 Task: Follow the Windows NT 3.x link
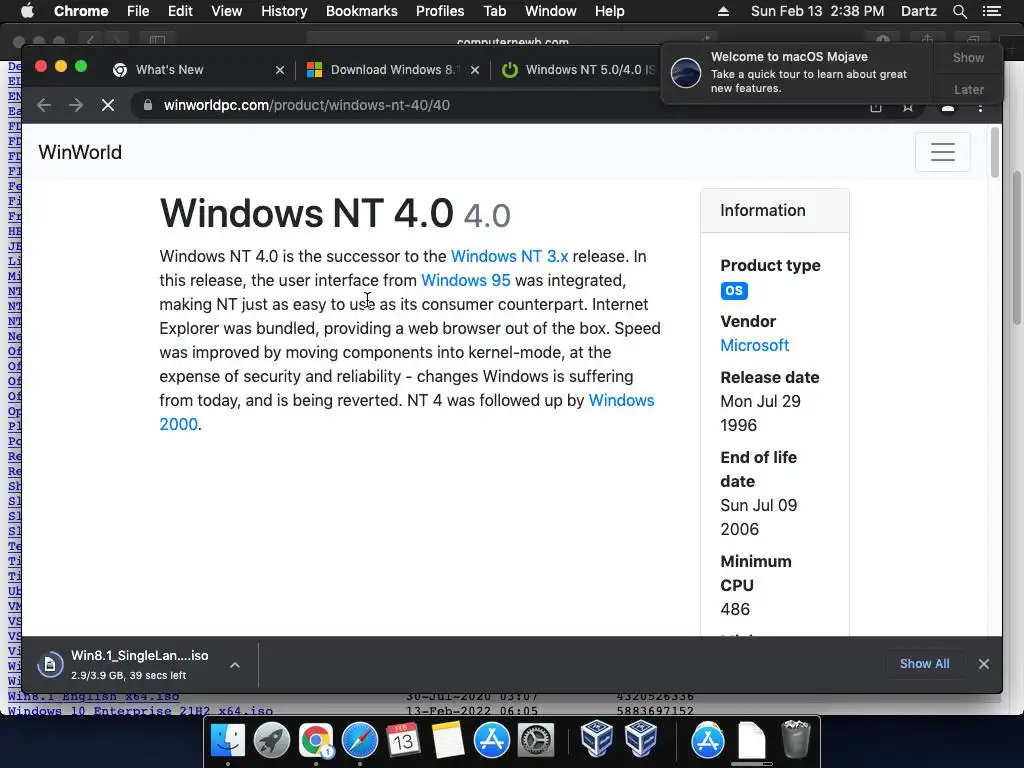pyautogui.click(x=509, y=256)
